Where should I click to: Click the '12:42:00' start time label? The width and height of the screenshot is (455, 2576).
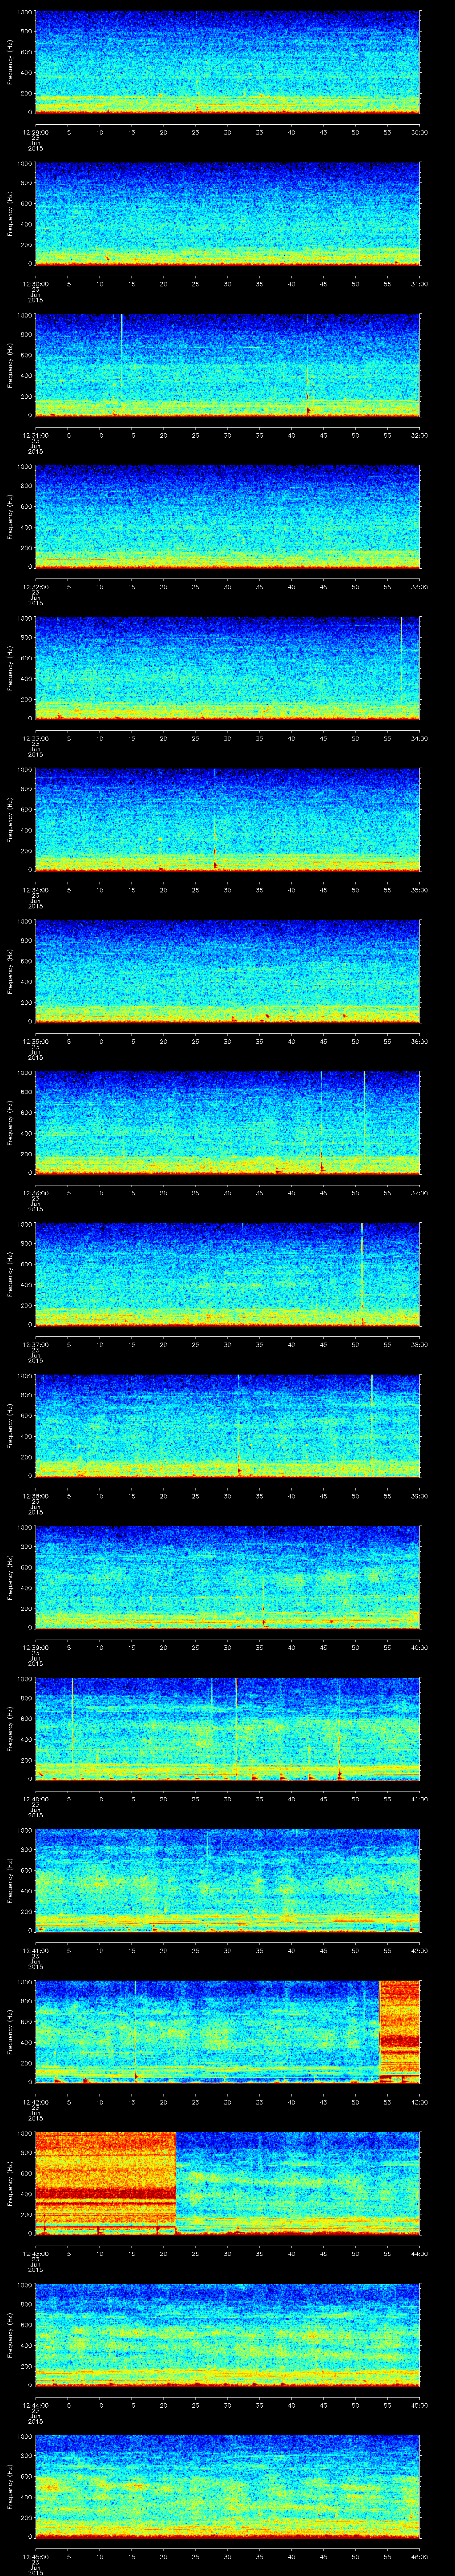point(35,2101)
